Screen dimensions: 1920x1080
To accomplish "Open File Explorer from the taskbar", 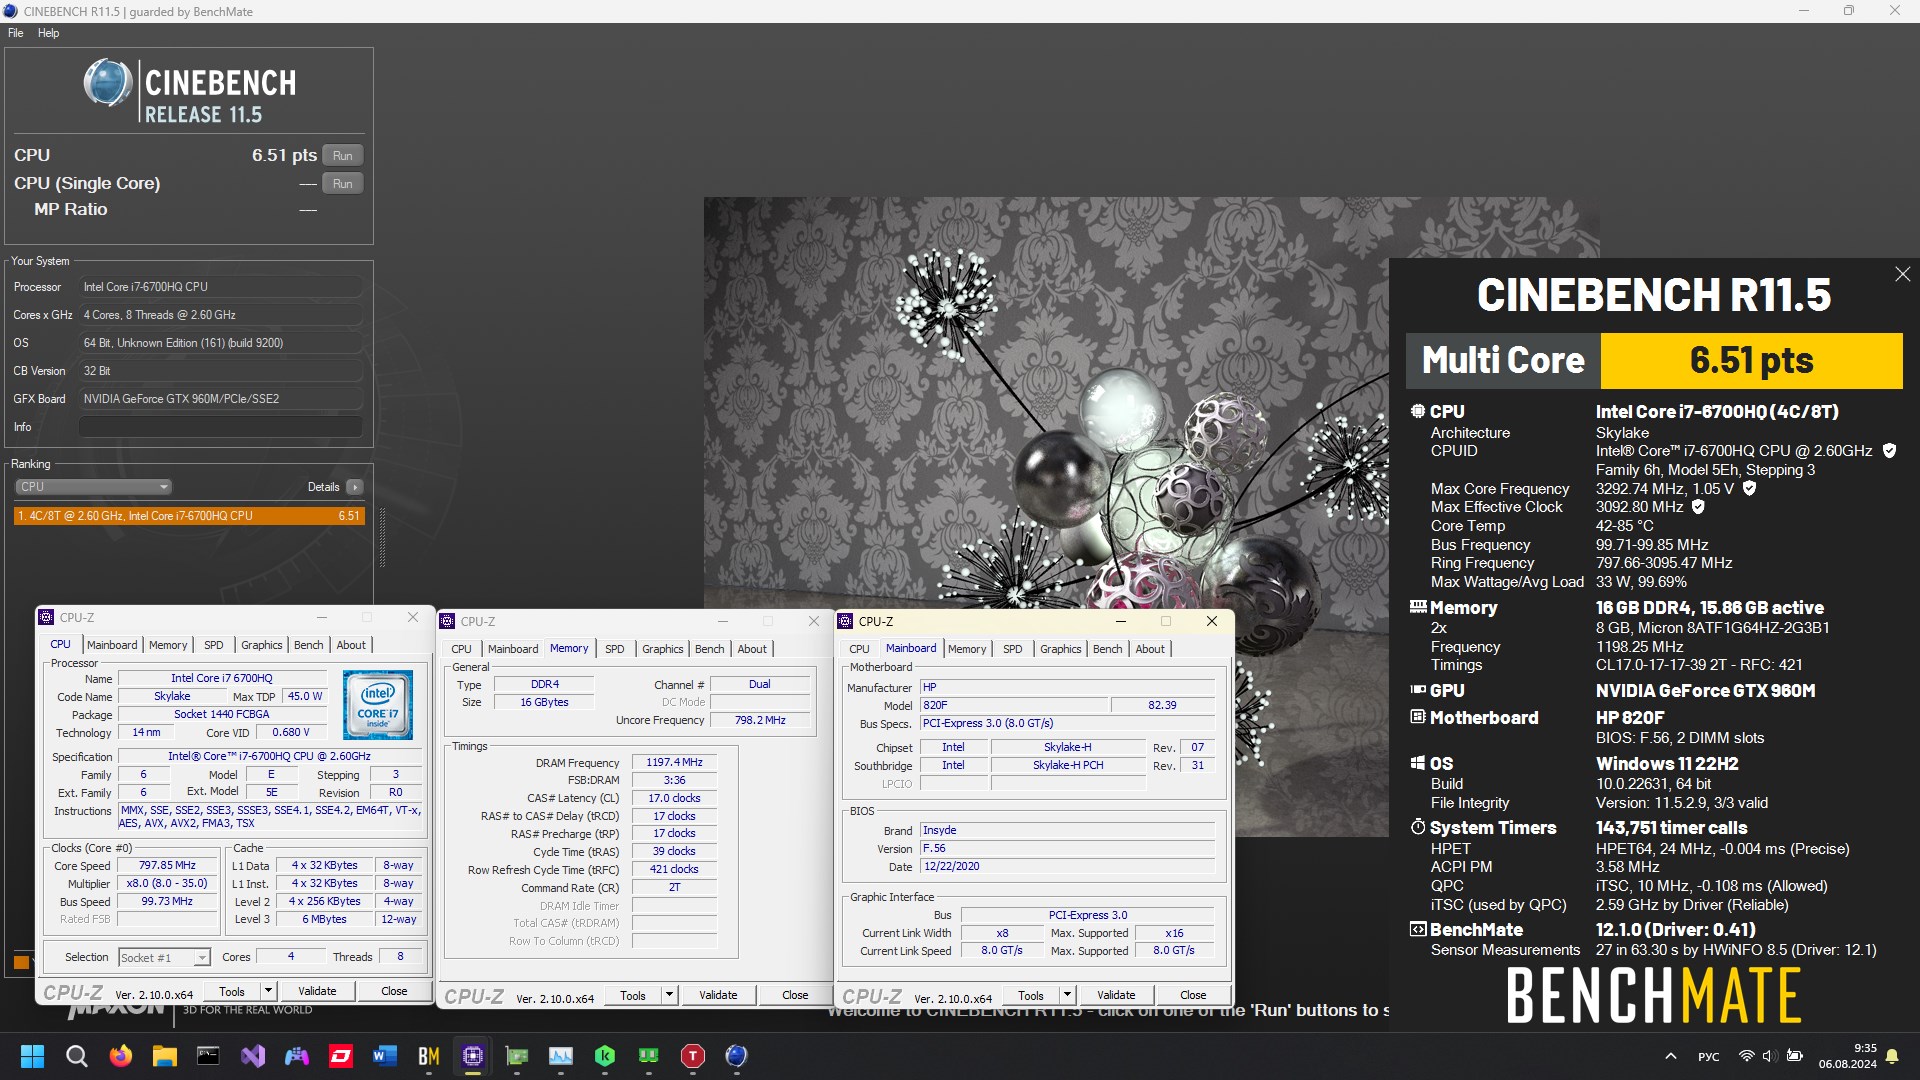I will 164,1056.
